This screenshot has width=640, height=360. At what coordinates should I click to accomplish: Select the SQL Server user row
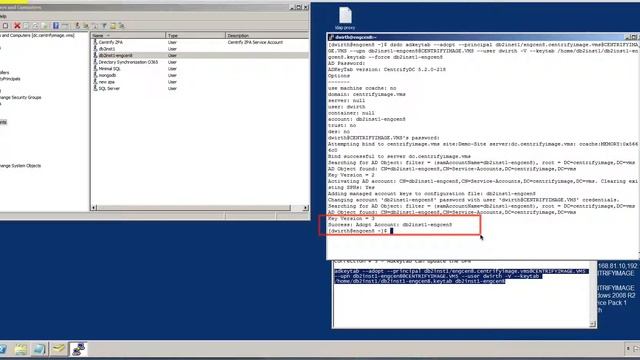tap(200, 88)
